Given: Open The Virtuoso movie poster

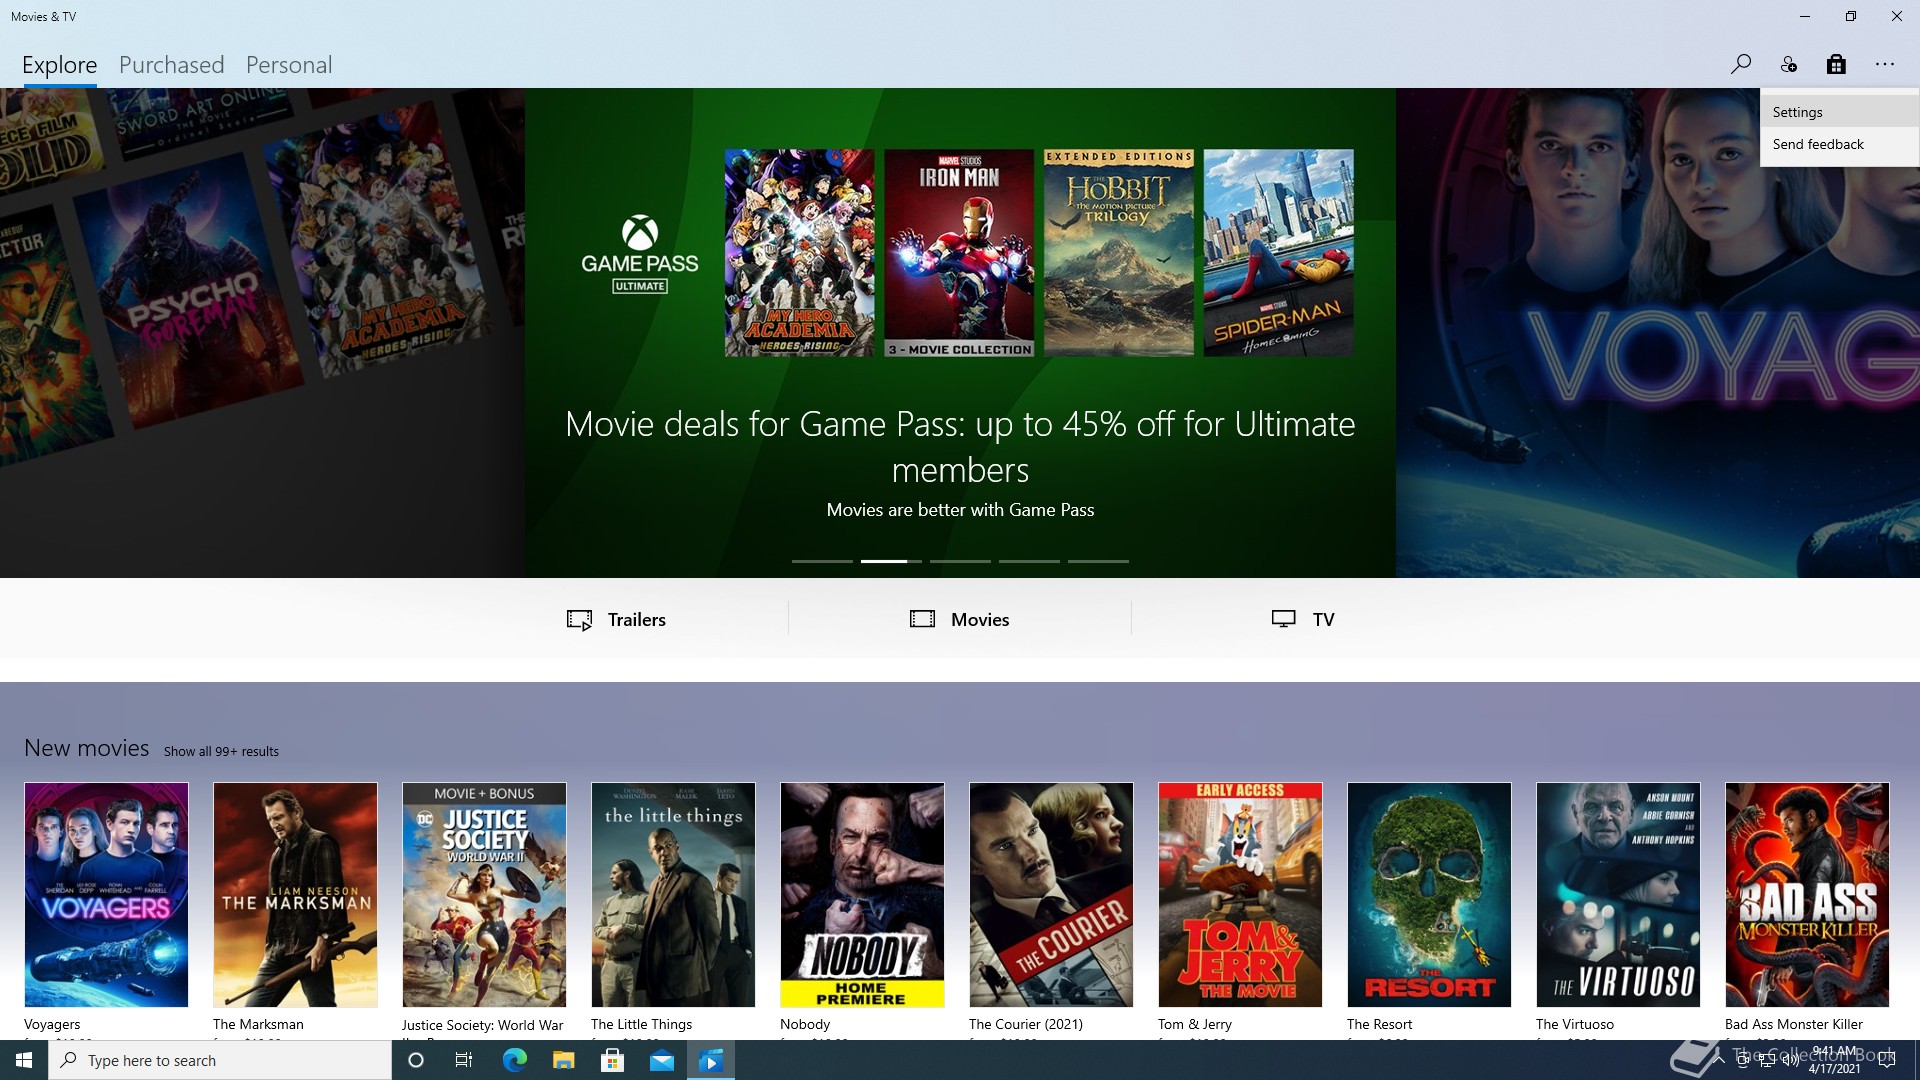Looking at the screenshot, I should [x=1618, y=895].
